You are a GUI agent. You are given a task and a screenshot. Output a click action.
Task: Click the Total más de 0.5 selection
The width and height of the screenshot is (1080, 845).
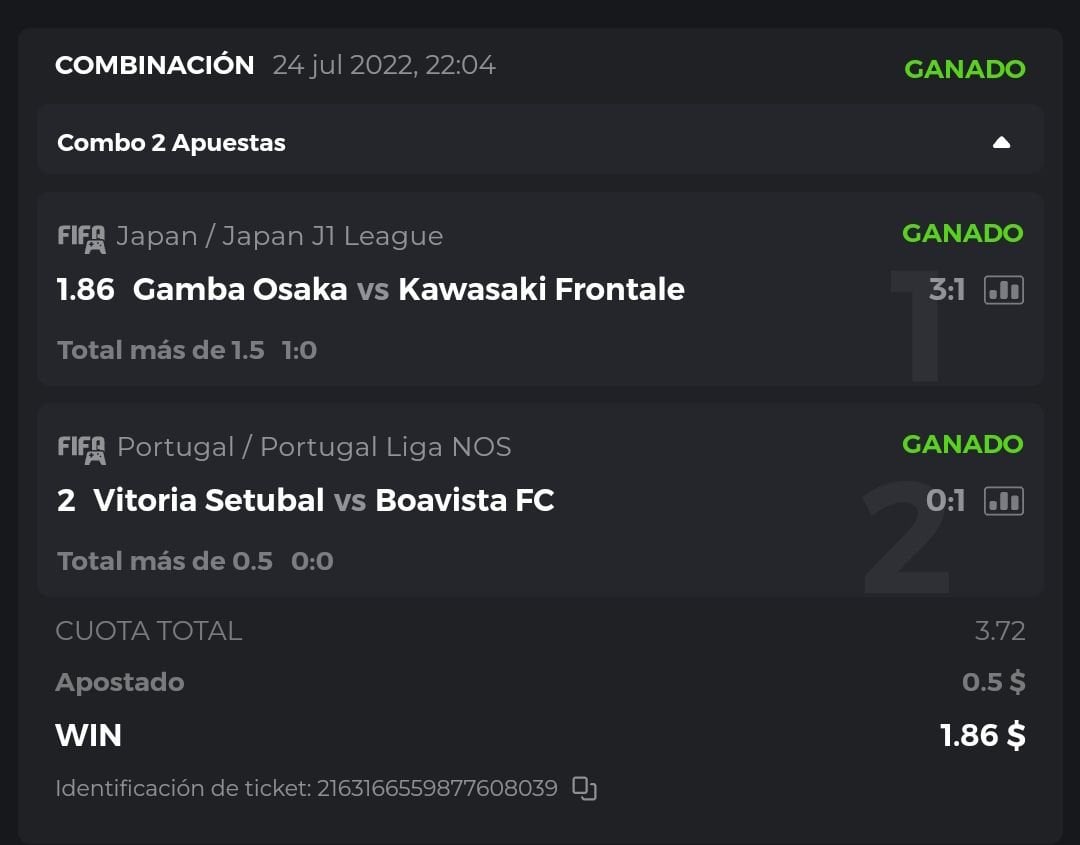point(165,561)
